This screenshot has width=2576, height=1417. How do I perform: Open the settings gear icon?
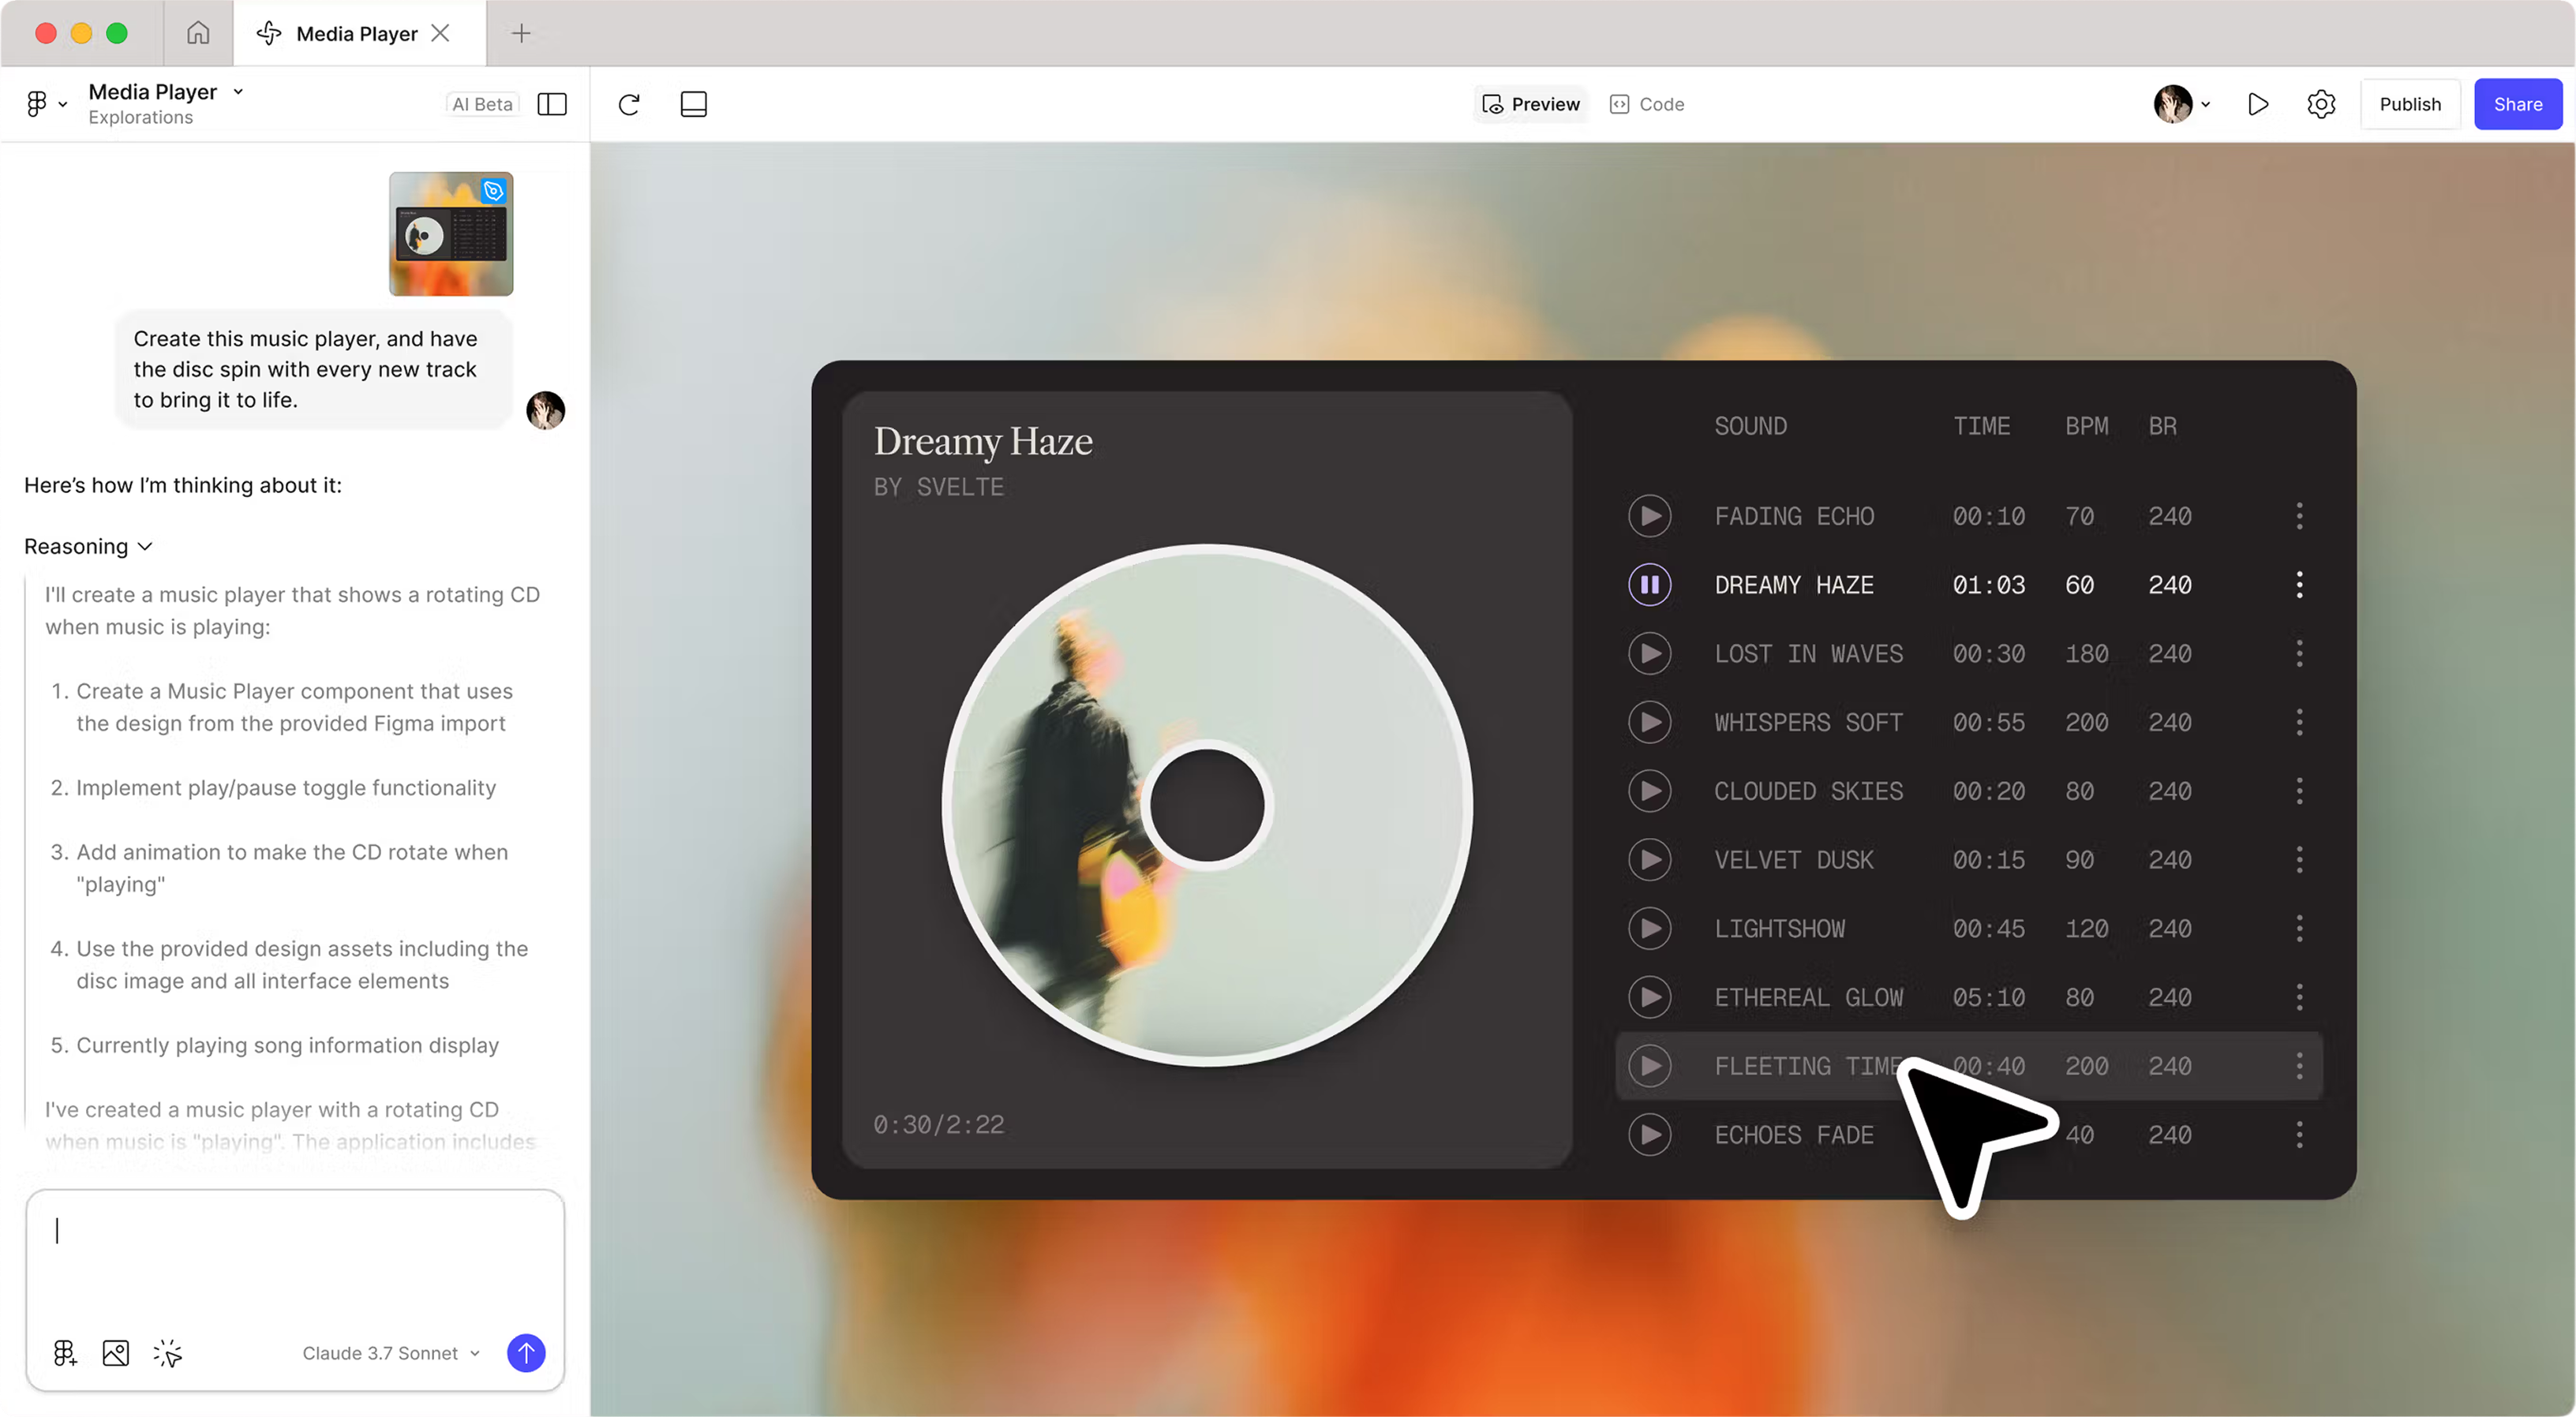pyautogui.click(x=2320, y=104)
